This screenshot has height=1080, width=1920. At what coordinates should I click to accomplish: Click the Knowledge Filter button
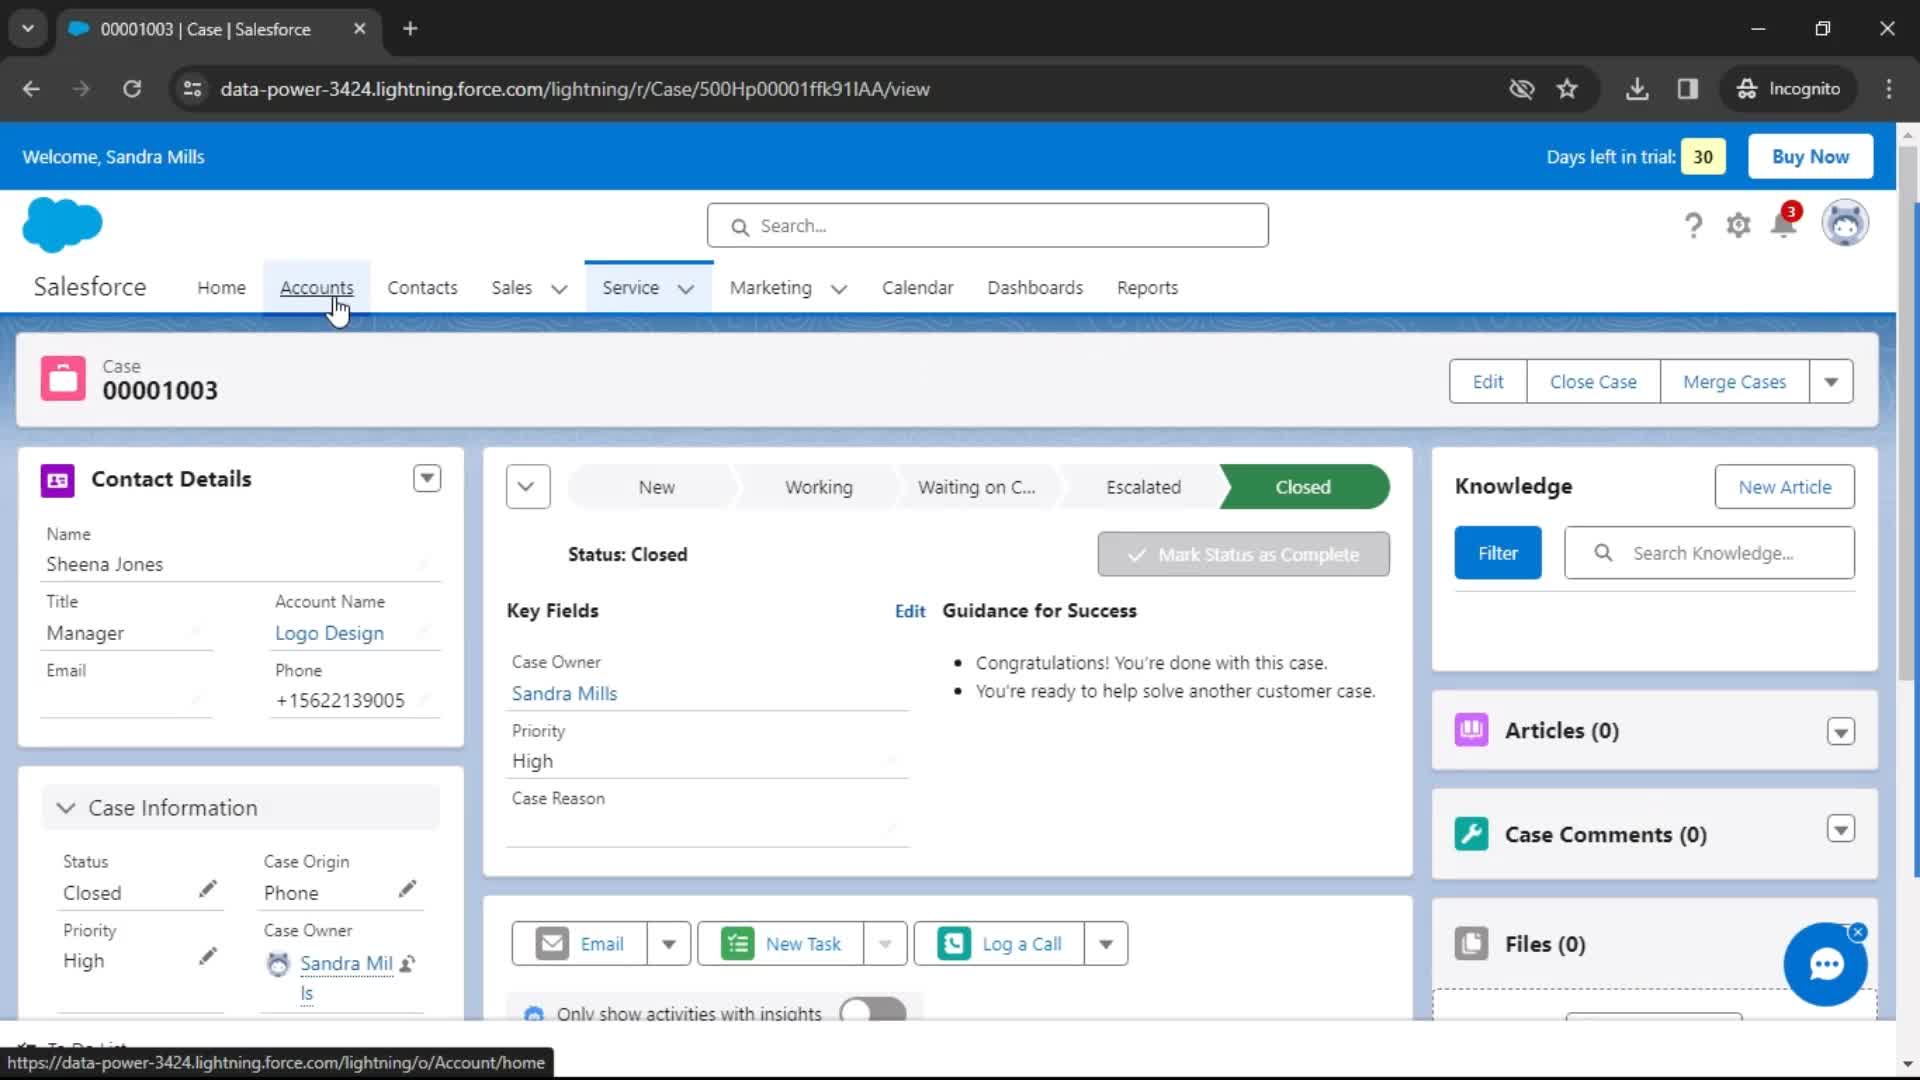(x=1497, y=553)
